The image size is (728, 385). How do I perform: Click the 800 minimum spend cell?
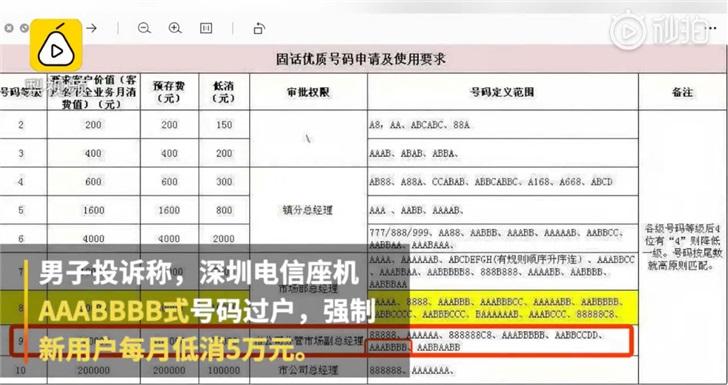pos(224,210)
